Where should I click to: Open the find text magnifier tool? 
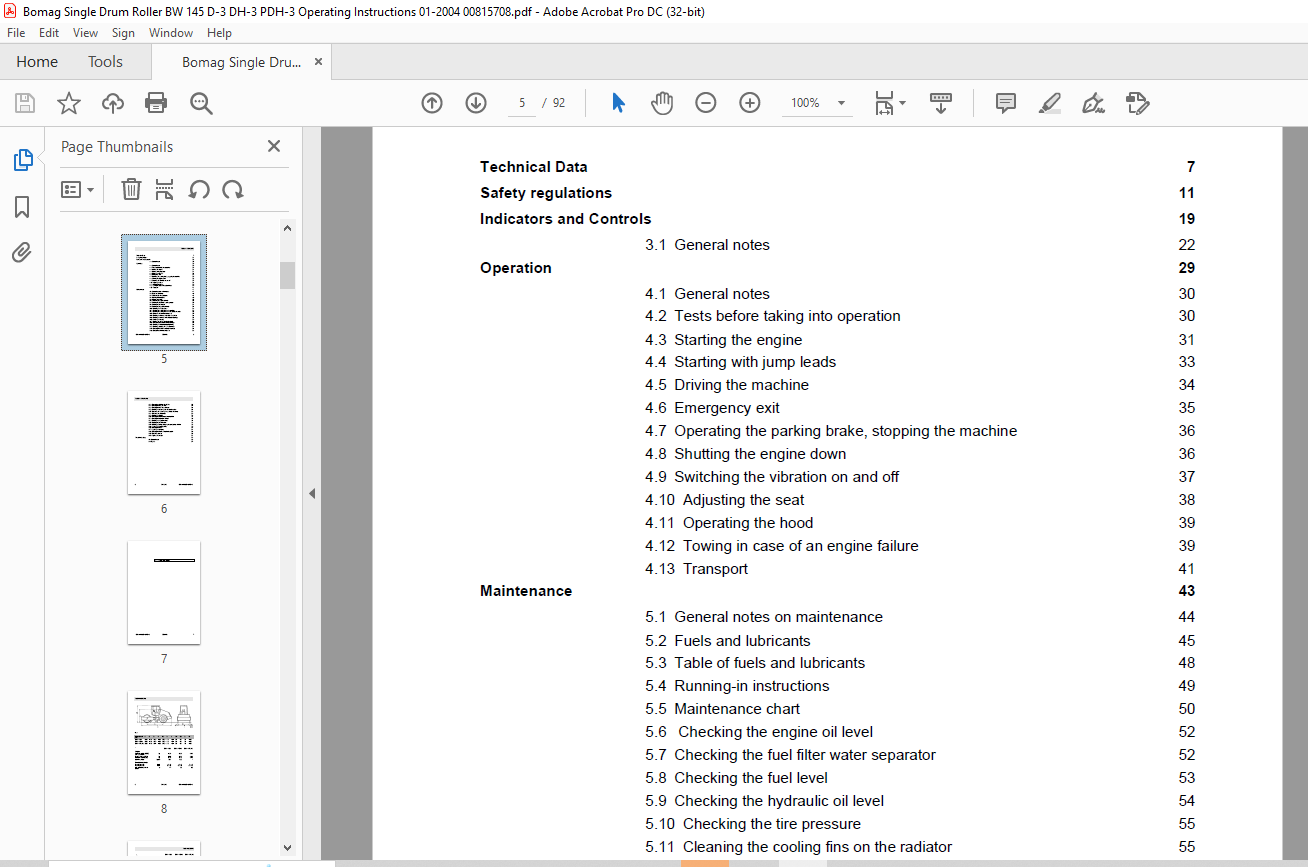[201, 103]
